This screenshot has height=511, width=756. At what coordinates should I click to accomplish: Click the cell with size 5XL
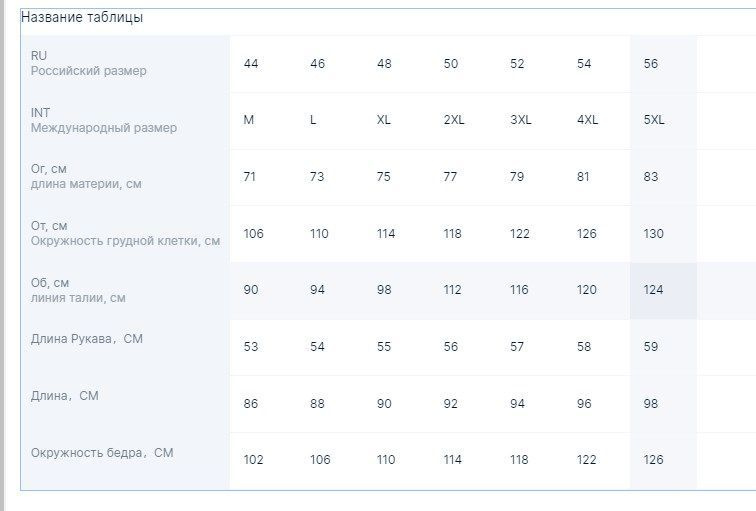pos(663,121)
